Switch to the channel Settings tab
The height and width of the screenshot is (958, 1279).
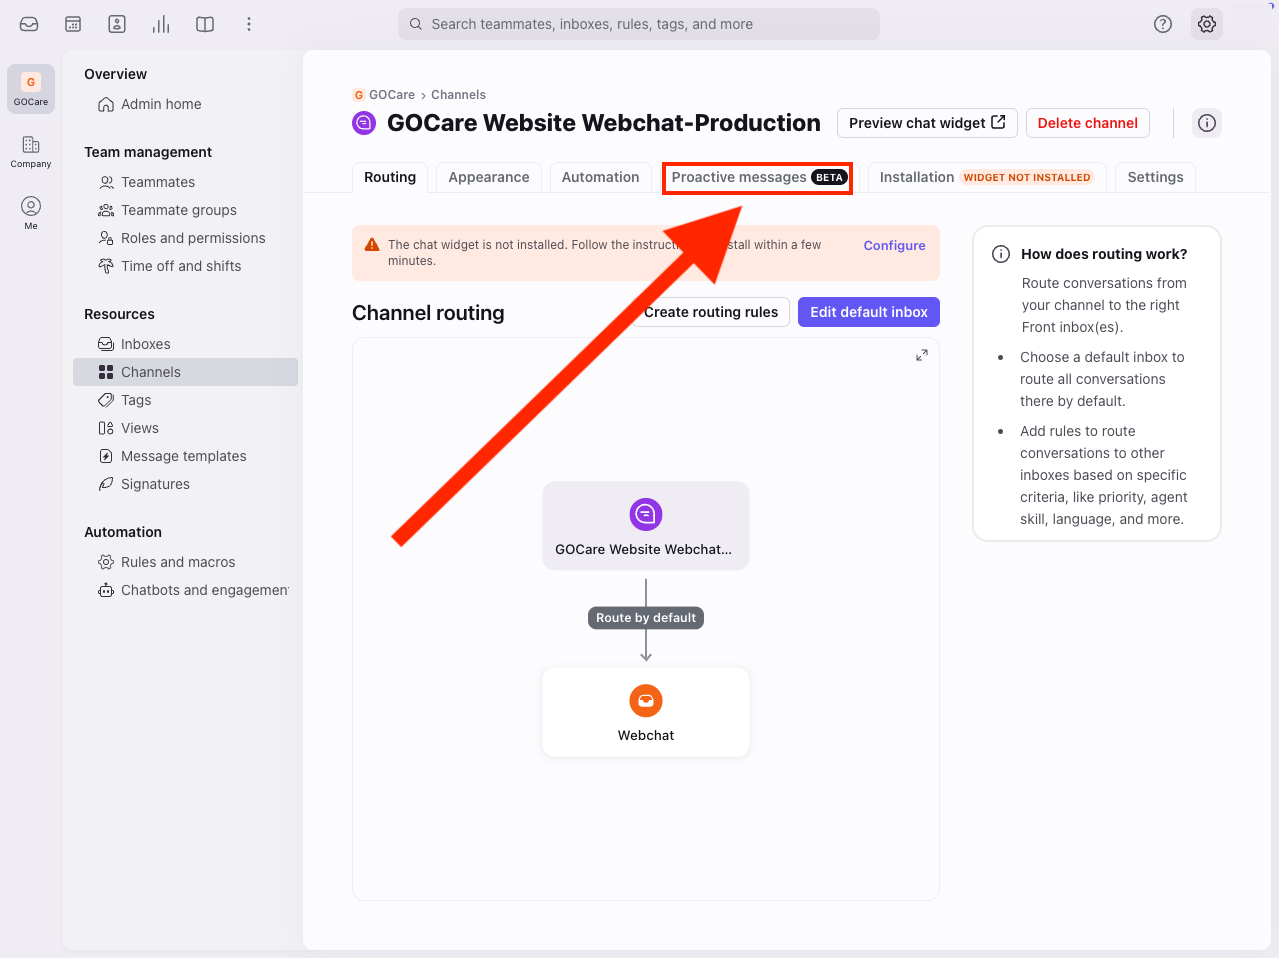[x=1155, y=177]
